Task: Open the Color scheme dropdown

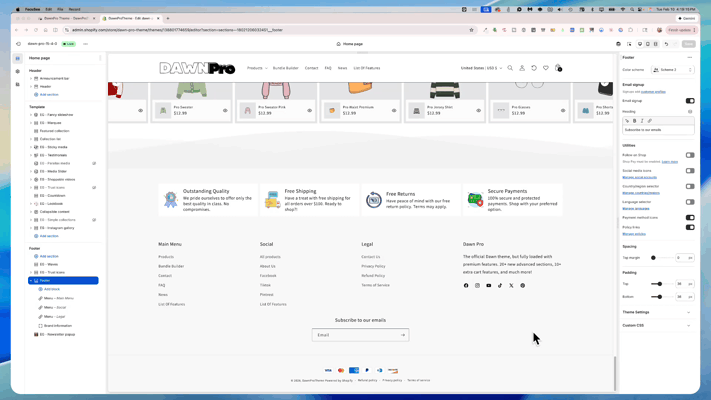Action: click(x=672, y=70)
